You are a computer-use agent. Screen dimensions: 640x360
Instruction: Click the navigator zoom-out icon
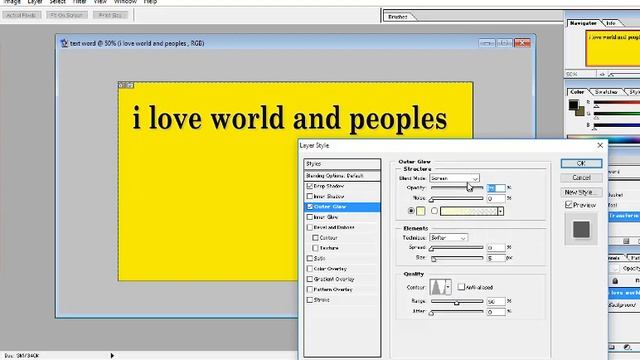602,74
